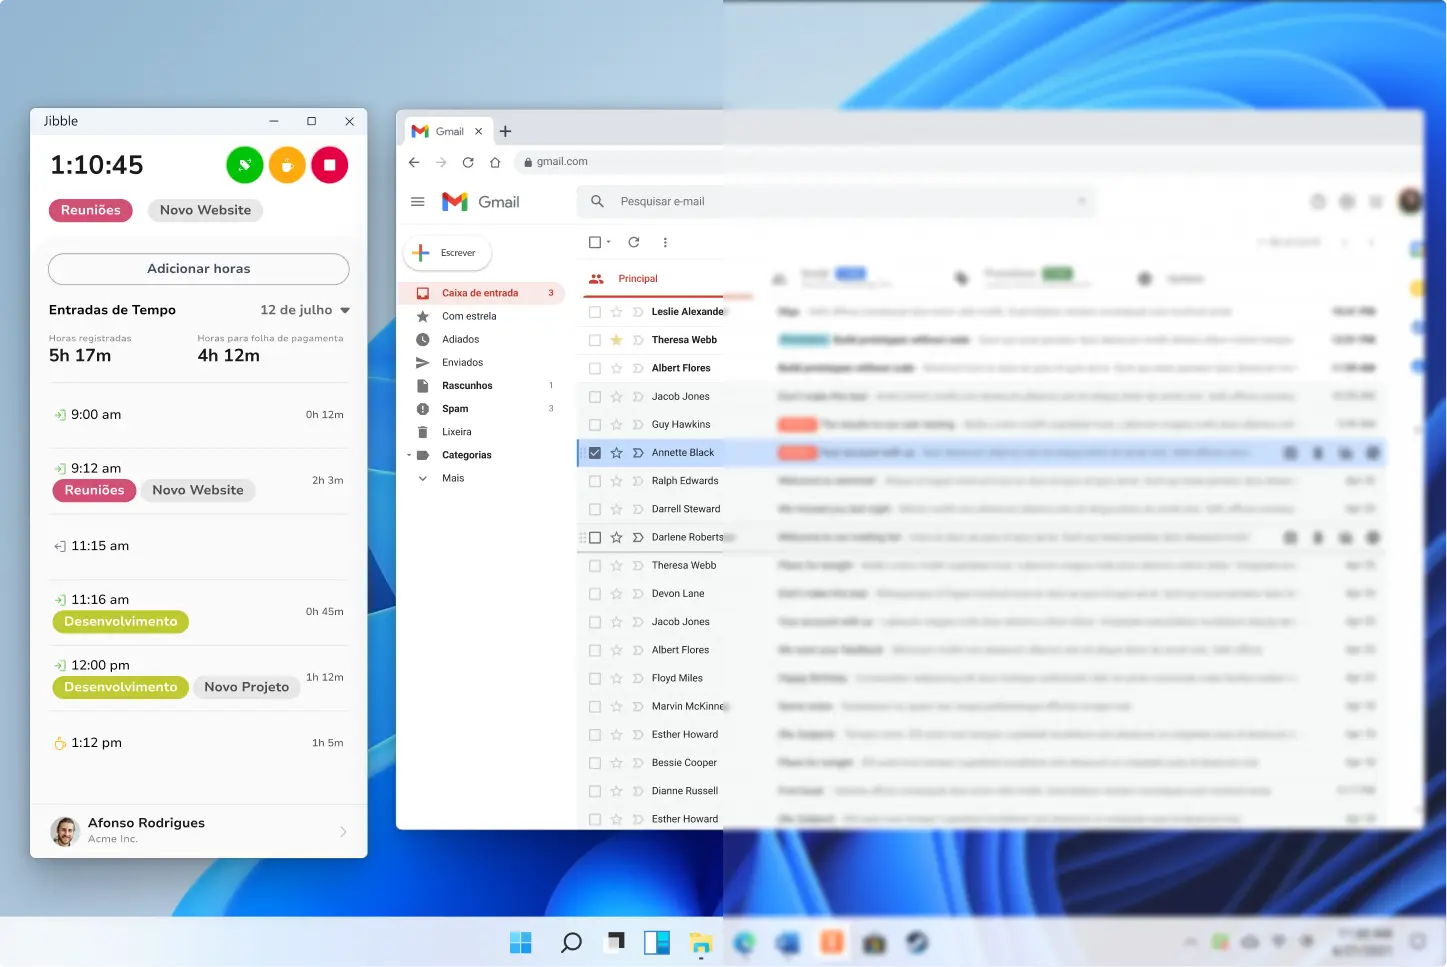This screenshot has height=967, width=1447.
Task: Mark the Darlene Robertson email as important
Action: point(637,538)
